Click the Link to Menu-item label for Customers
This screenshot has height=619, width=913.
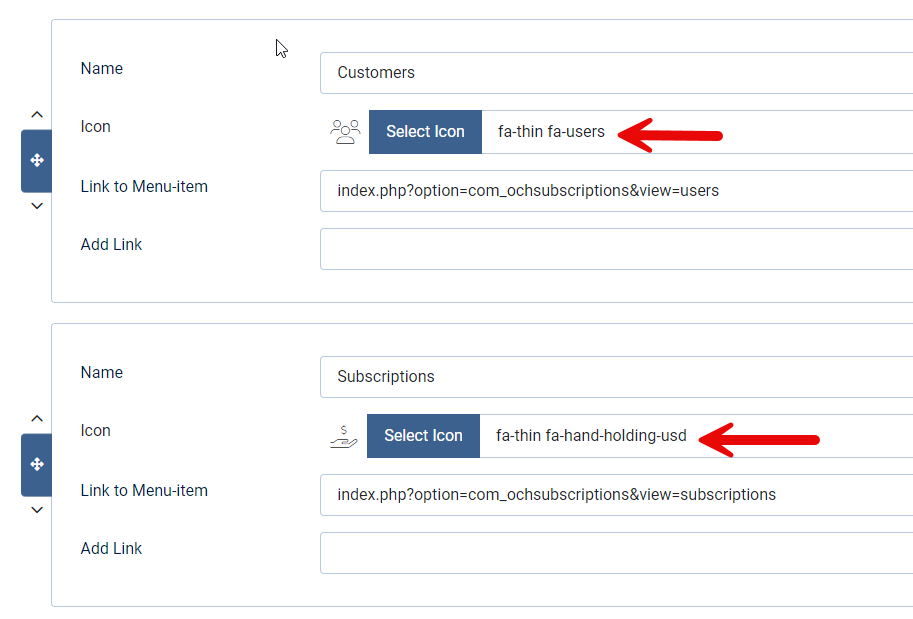pyautogui.click(x=144, y=186)
